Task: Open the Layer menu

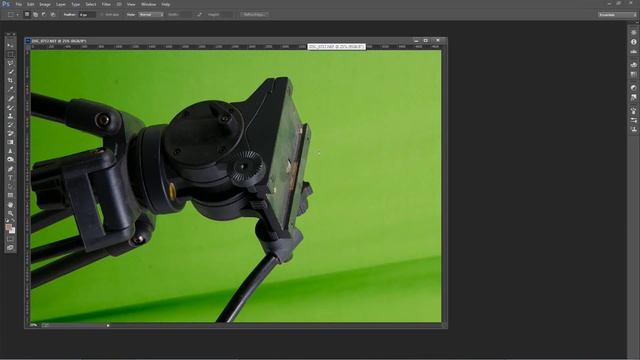Action: click(60, 4)
